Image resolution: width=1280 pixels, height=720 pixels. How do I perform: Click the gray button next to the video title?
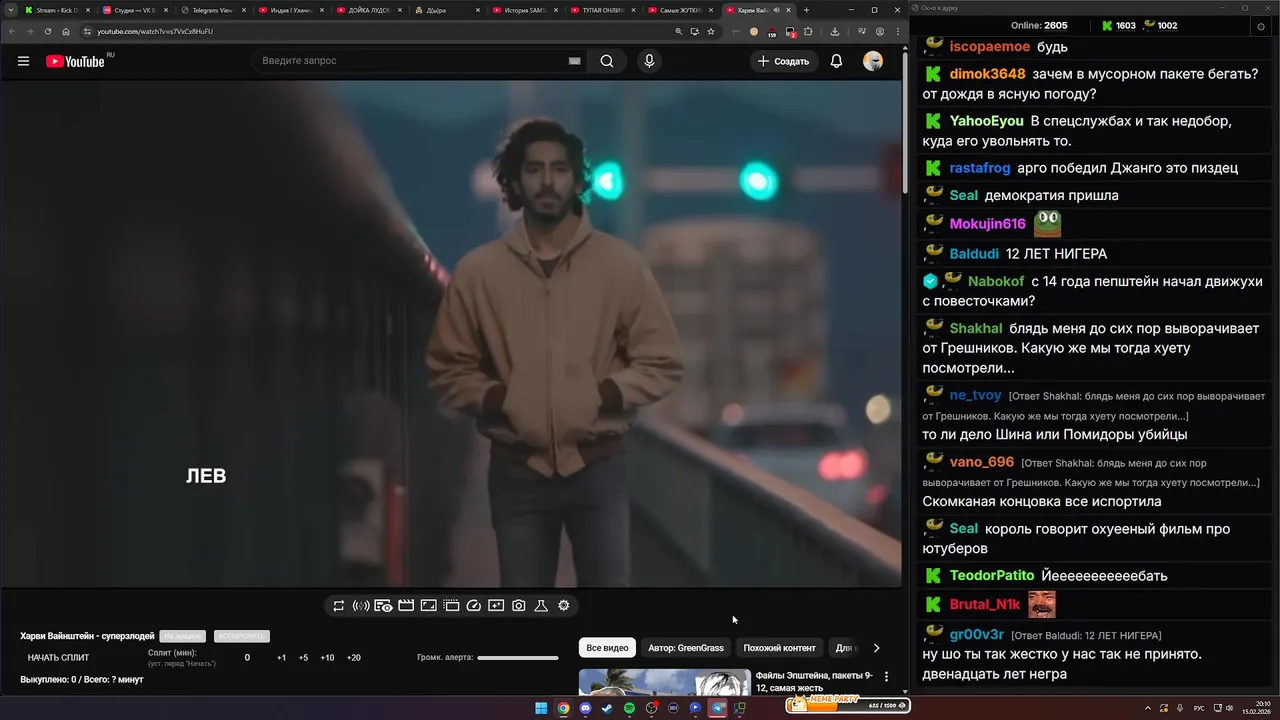(183, 636)
